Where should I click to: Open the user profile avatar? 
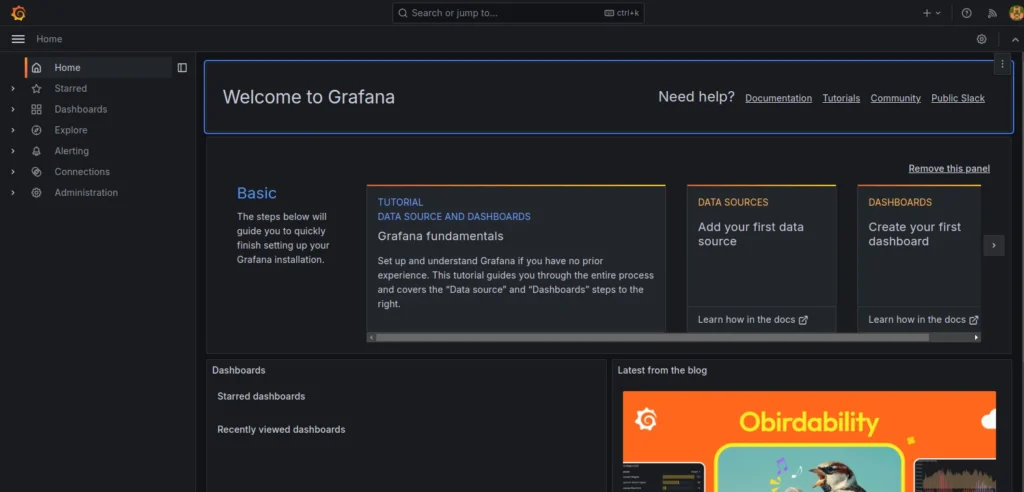click(x=1016, y=13)
